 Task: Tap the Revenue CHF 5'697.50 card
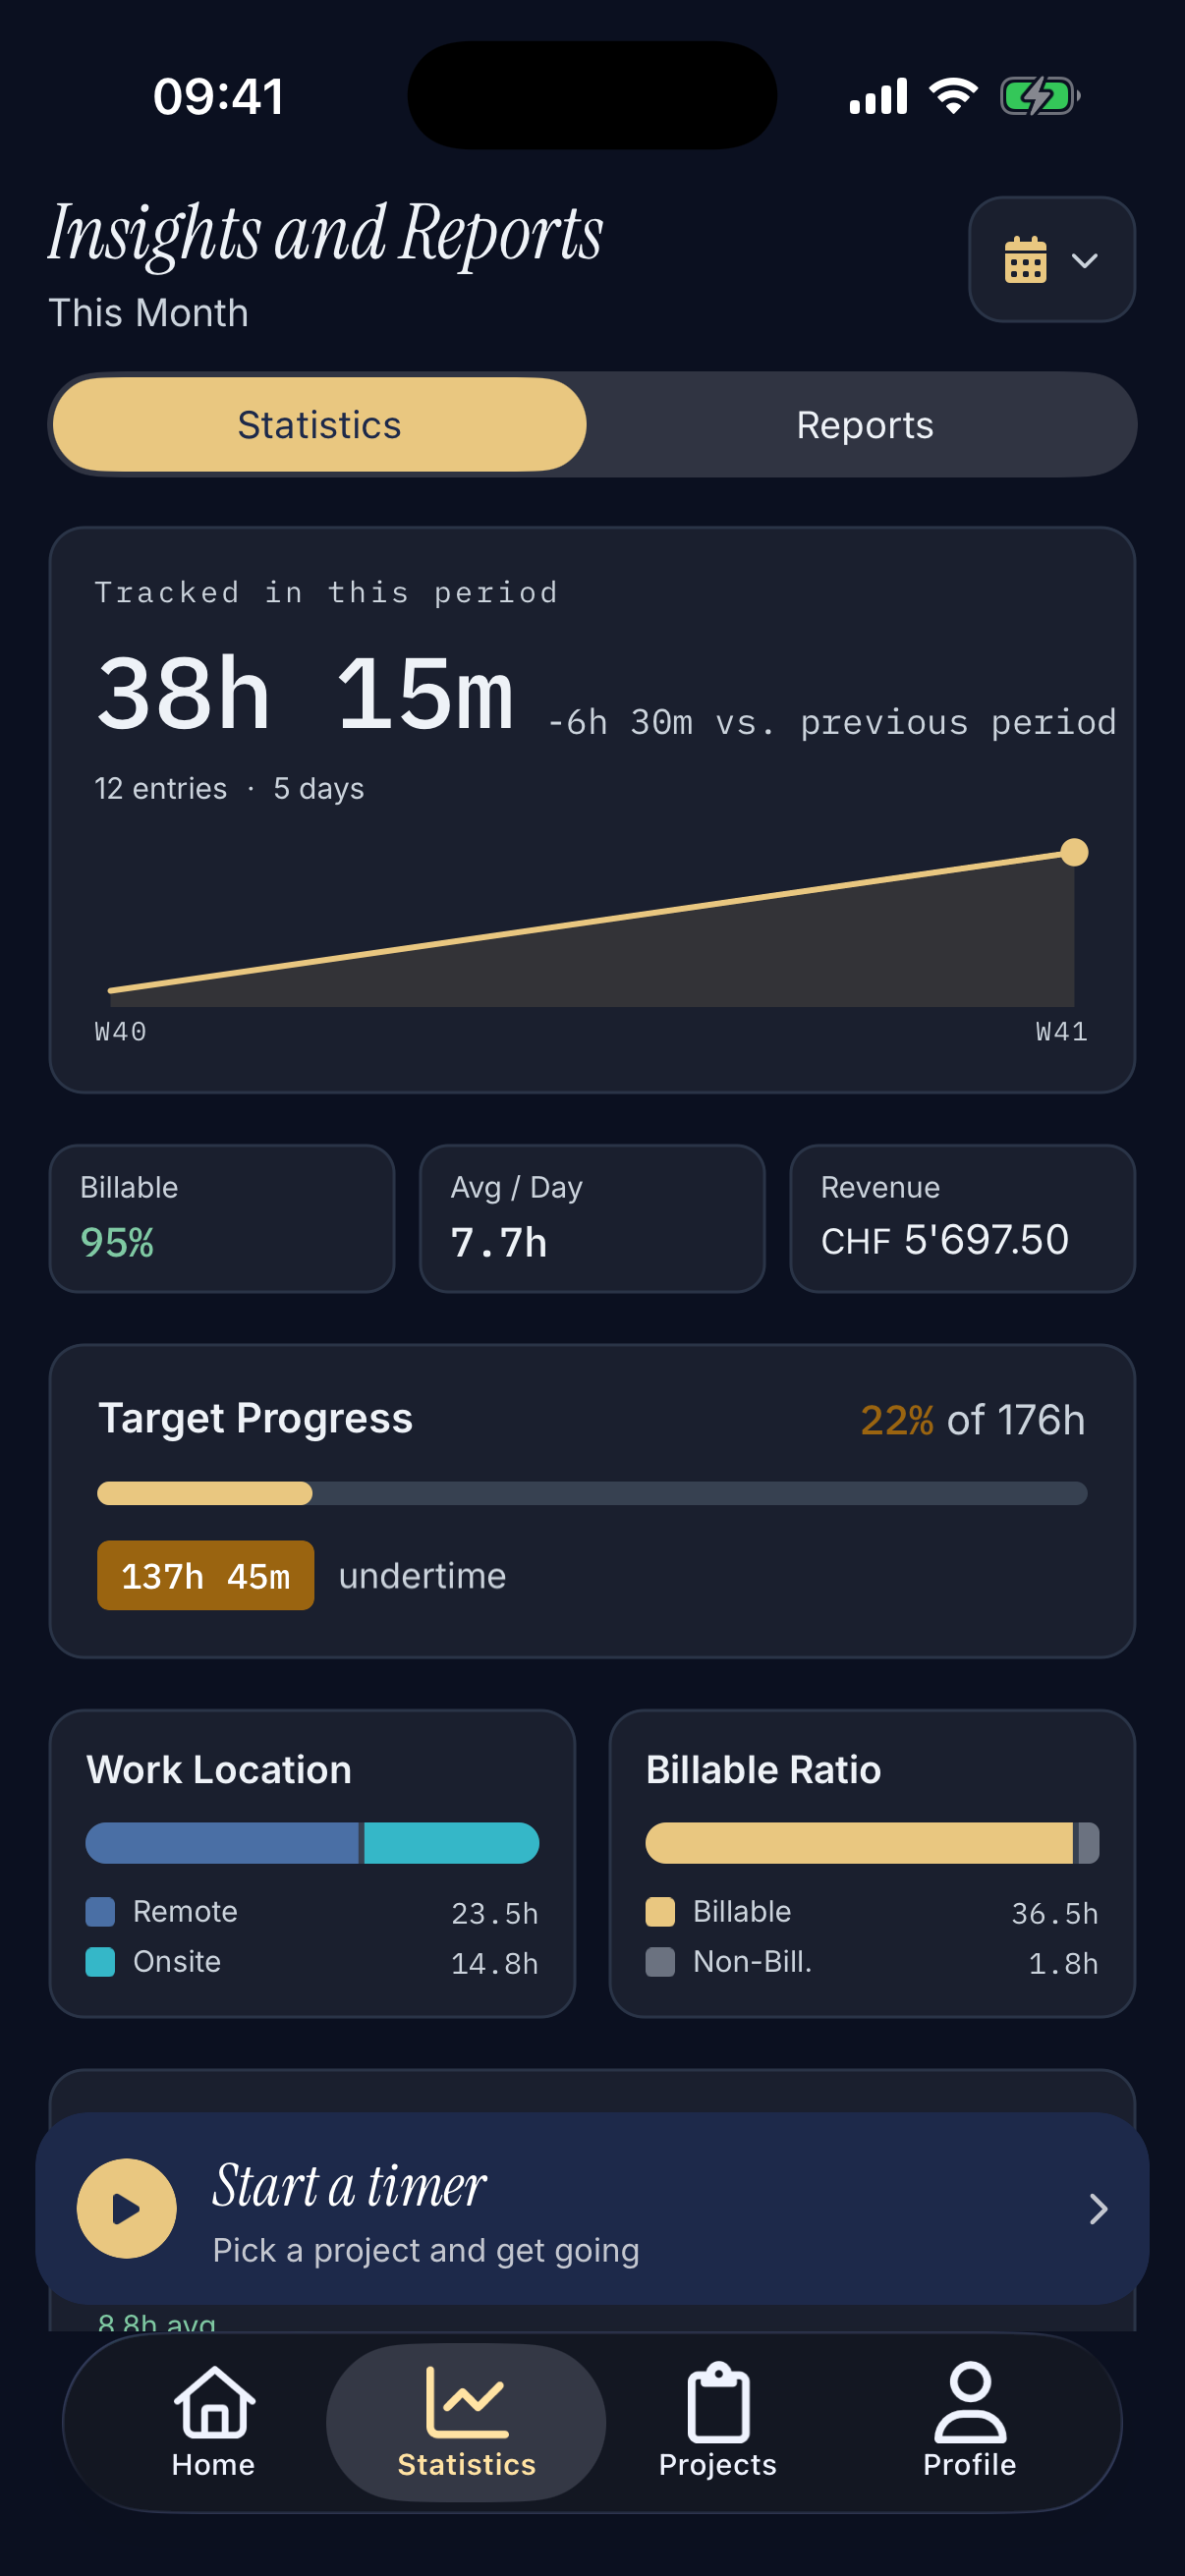(962, 1218)
